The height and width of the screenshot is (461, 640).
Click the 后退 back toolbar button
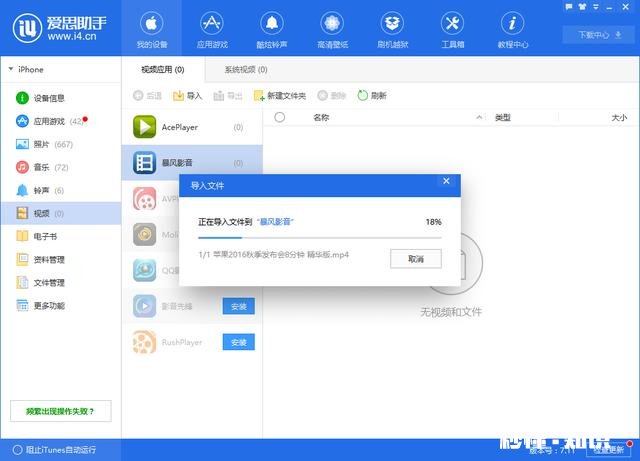[x=147, y=96]
